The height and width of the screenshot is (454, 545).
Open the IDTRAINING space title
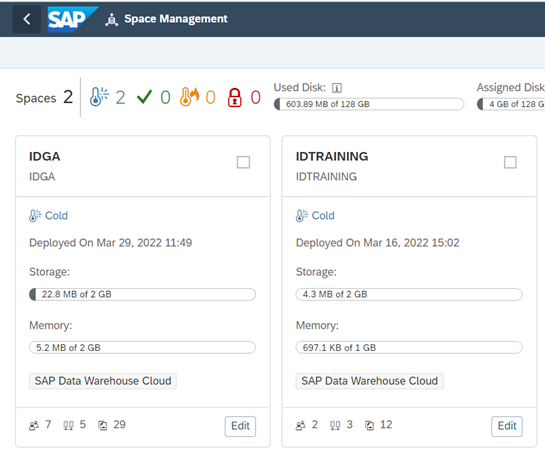click(x=332, y=157)
